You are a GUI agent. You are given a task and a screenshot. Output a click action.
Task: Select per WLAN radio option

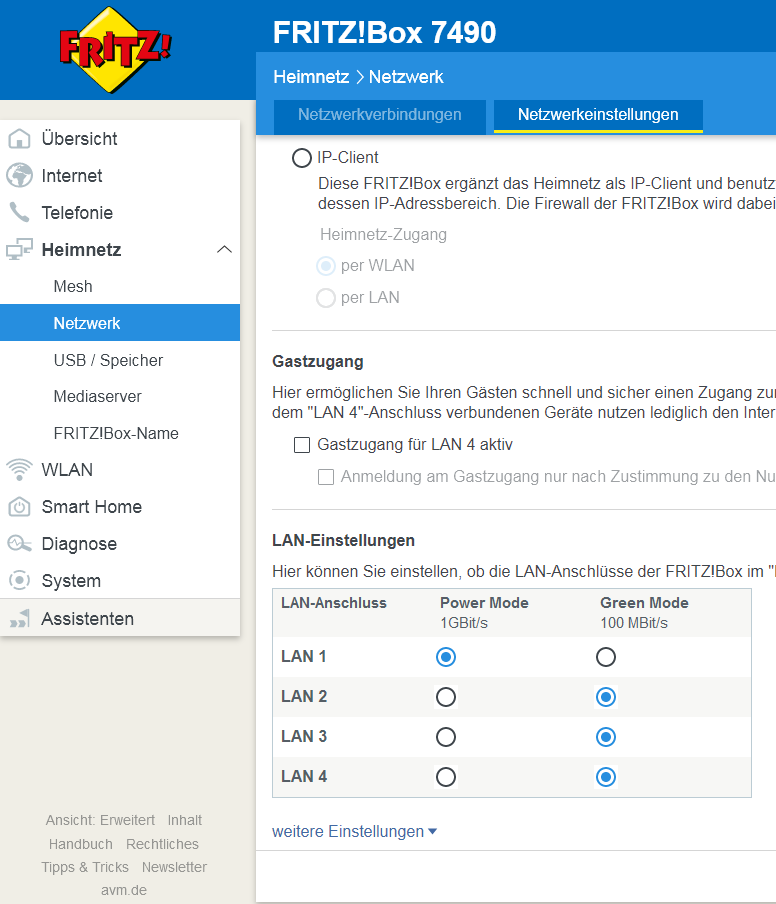pos(326,266)
